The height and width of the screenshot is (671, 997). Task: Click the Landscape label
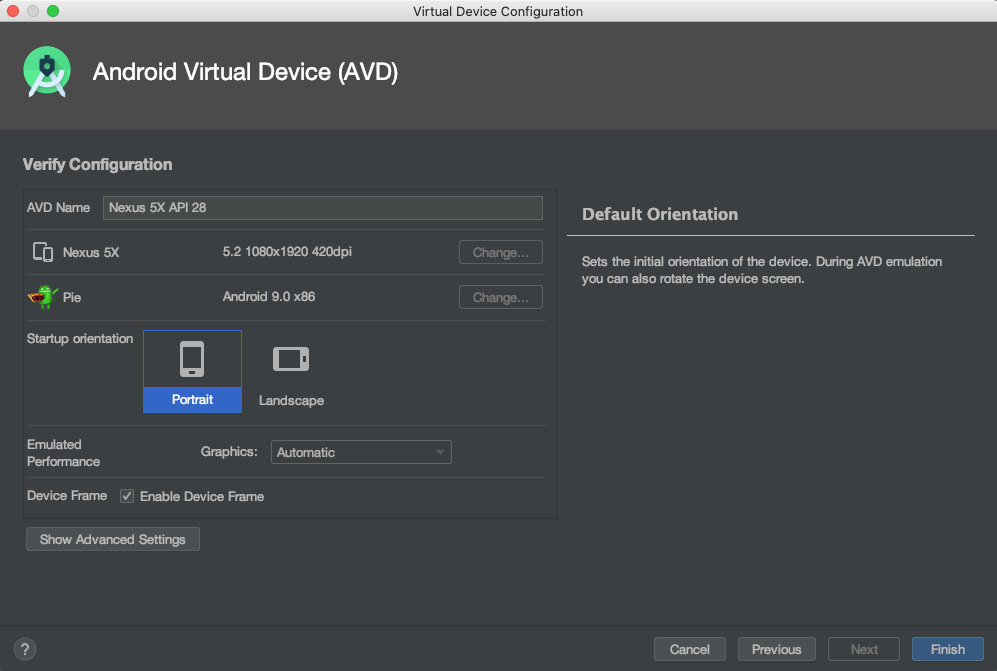[x=291, y=401]
